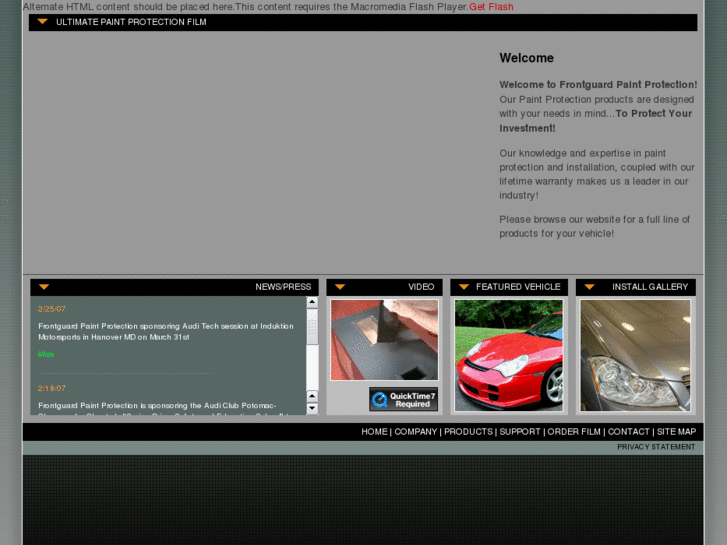Image resolution: width=727 pixels, height=545 pixels.
Task: Click the news scrollbar up arrow
Action: [x=312, y=302]
